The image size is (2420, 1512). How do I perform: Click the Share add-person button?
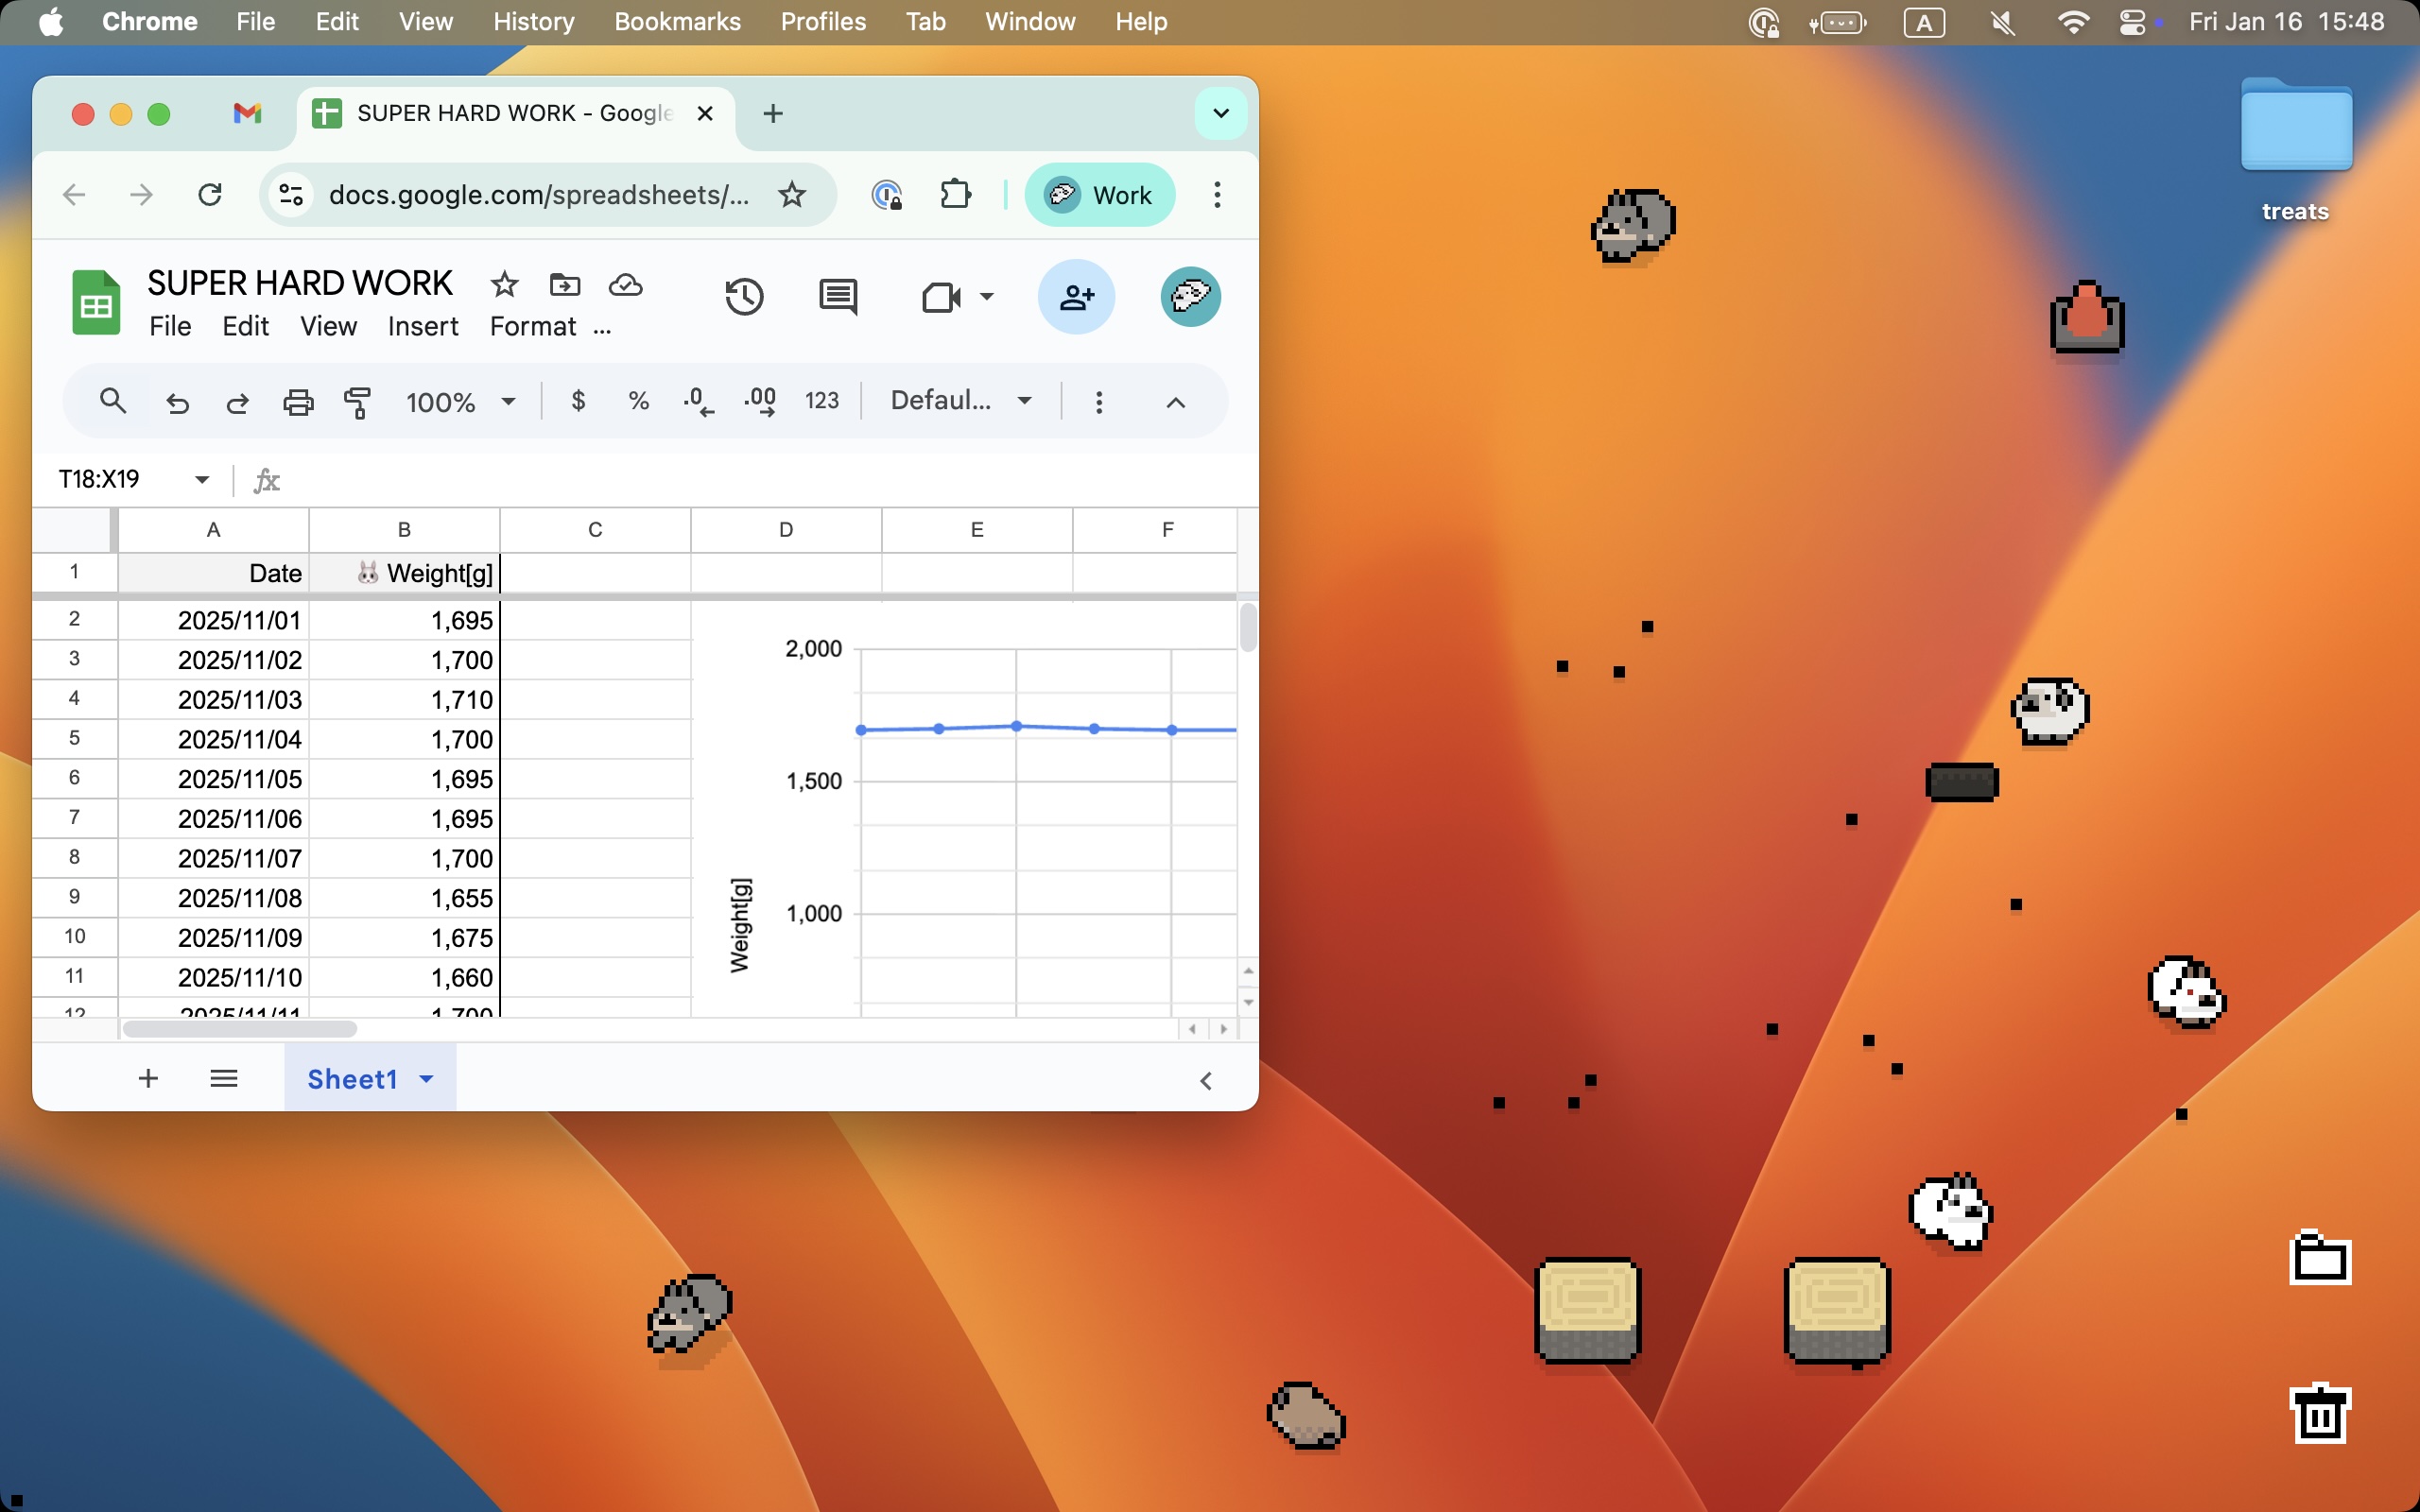pos(1076,297)
